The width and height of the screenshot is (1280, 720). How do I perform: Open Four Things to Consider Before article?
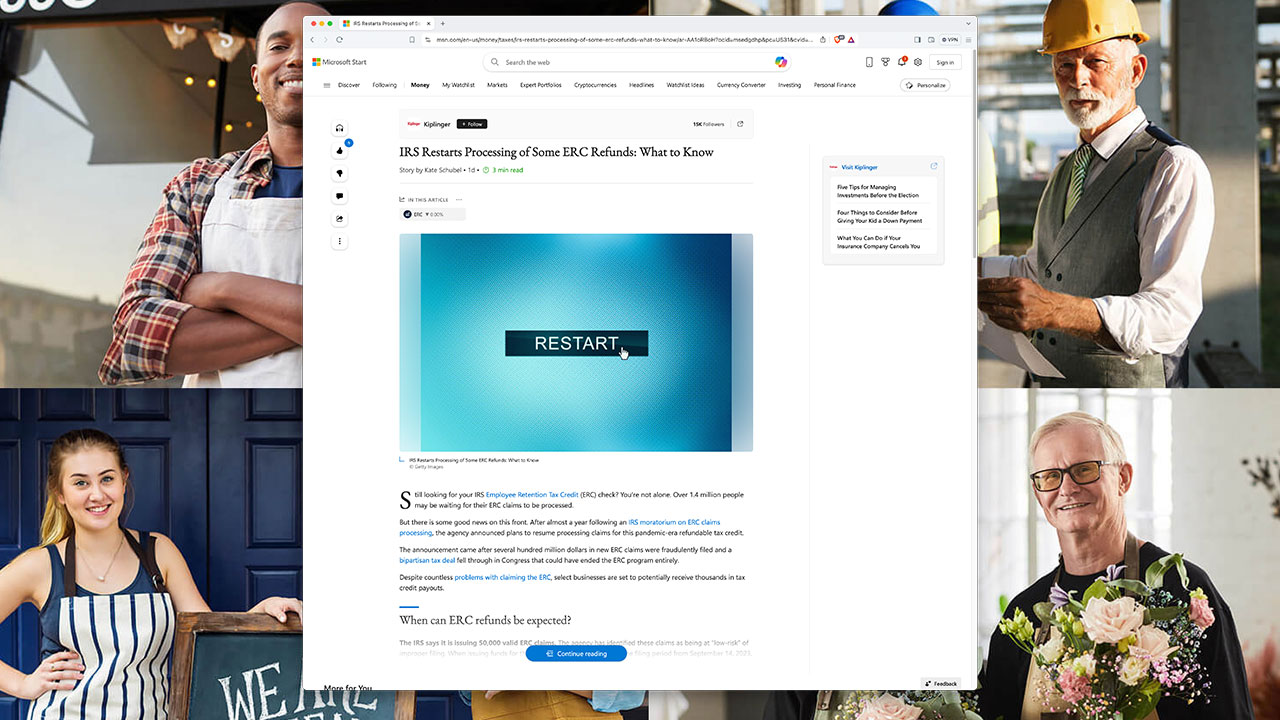880,217
